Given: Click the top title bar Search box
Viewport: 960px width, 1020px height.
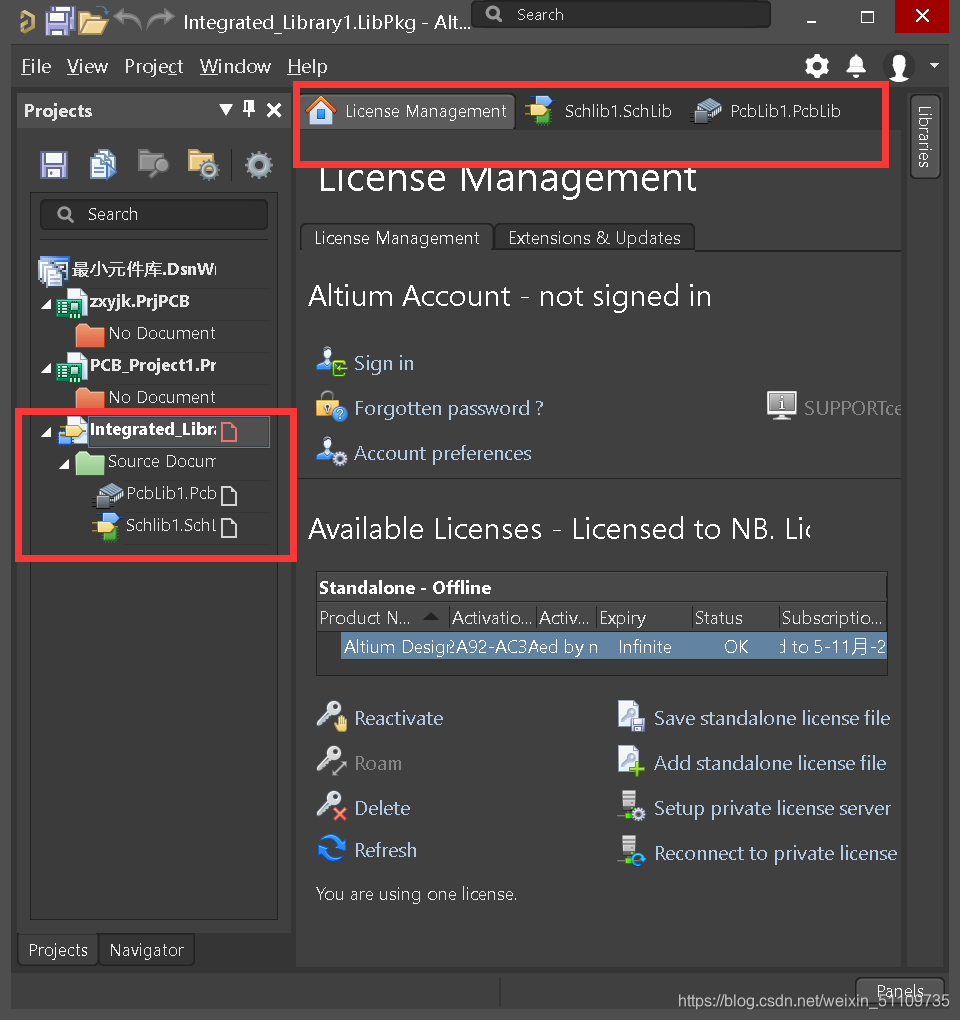Looking at the screenshot, I should tap(620, 14).
